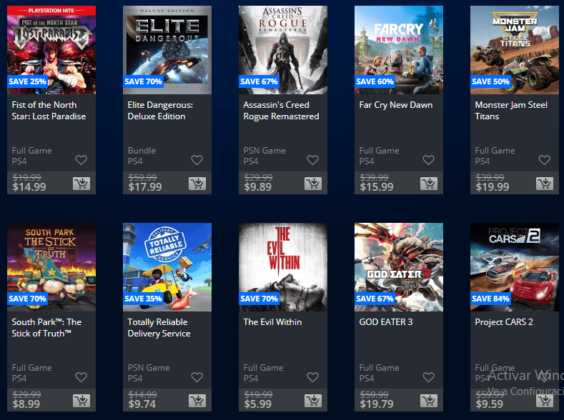Toggle wishlist heart for Monster Jam Steel Titans
The height and width of the screenshot is (420, 564).
pyautogui.click(x=545, y=160)
